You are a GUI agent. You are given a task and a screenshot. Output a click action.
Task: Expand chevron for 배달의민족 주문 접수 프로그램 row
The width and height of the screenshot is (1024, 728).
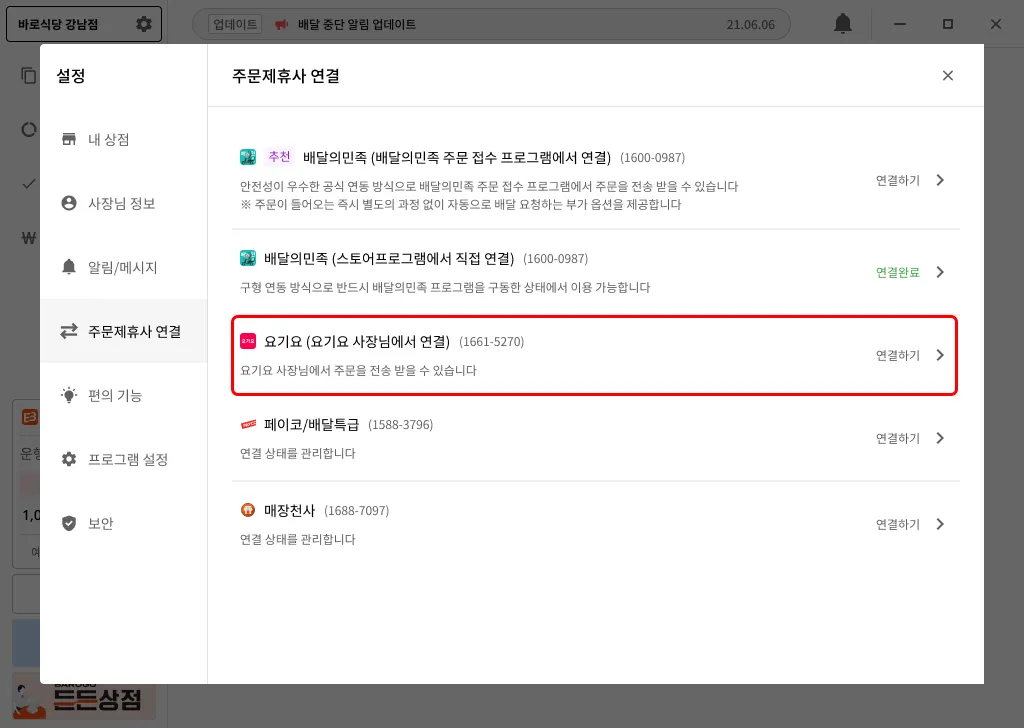[940, 180]
